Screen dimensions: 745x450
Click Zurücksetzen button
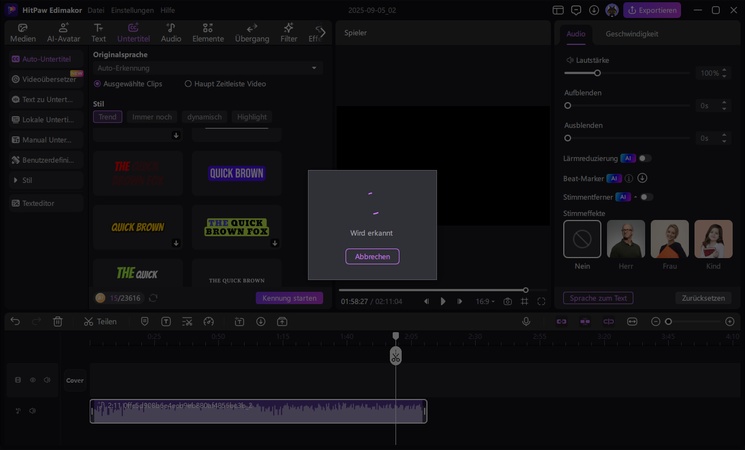click(x=703, y=298)
